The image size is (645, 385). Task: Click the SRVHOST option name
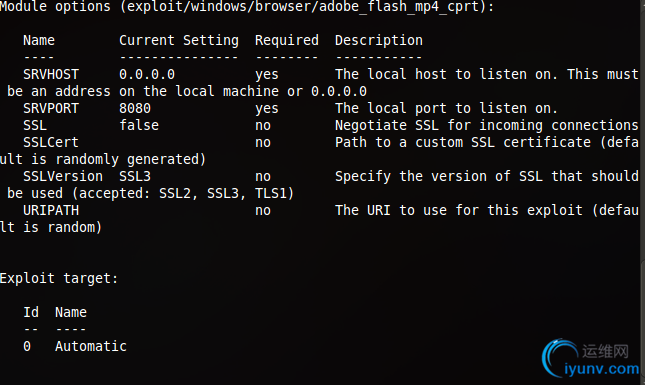(x=51, y=74)
